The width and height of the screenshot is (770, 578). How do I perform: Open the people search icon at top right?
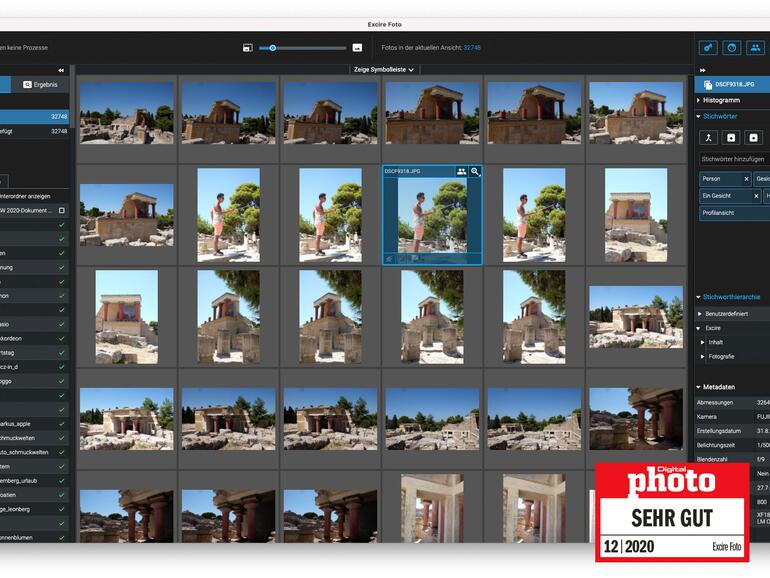[x=755, y=48]
